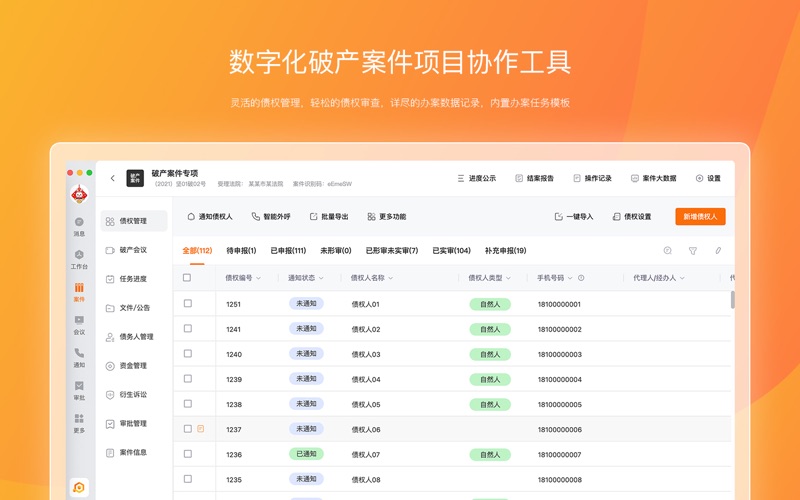Expand the 债权人类型 column dropdown

508,278
